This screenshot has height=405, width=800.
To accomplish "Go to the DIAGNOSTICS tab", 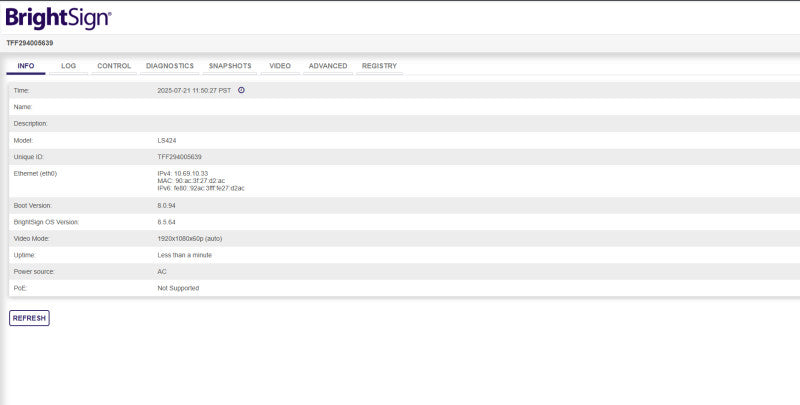I will click(x=170, y=66).
